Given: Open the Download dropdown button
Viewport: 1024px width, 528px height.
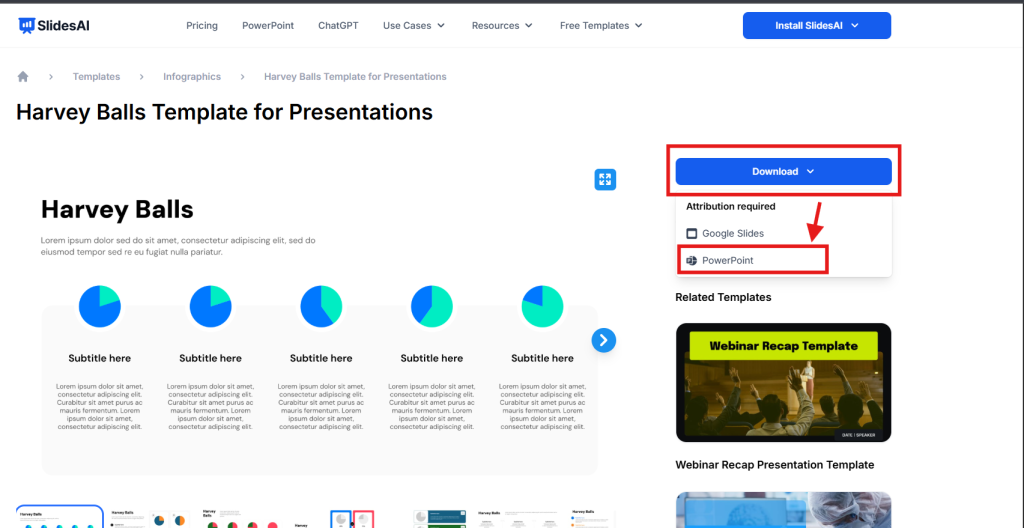Looking at the screenshot, I should pyautogui.click(x=783, y=171).
